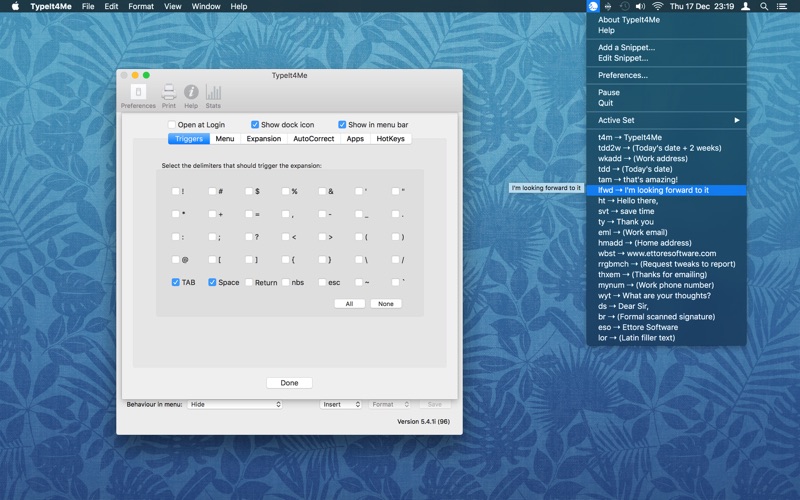Viewport: 800px width, 500px height.
Task: Switch to the AutoCorrect tab
Action: click(313, 139)
